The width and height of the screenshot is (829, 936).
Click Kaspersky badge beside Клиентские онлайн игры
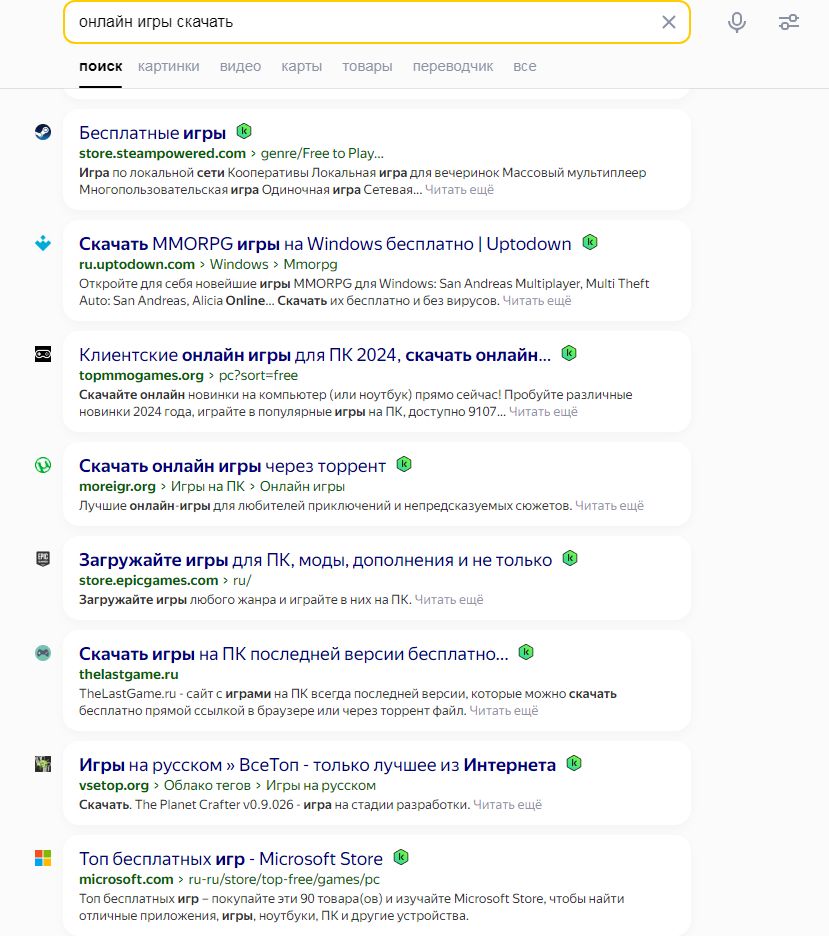569,353
